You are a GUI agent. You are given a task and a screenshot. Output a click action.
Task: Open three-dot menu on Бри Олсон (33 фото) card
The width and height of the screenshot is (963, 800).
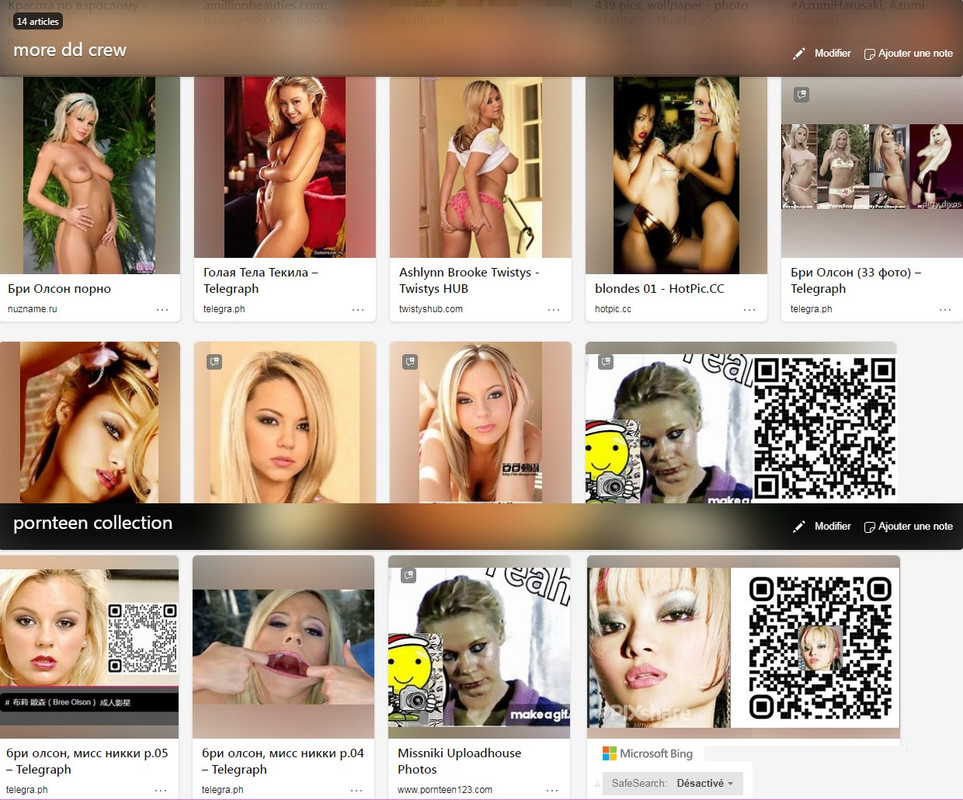[945, 309]
